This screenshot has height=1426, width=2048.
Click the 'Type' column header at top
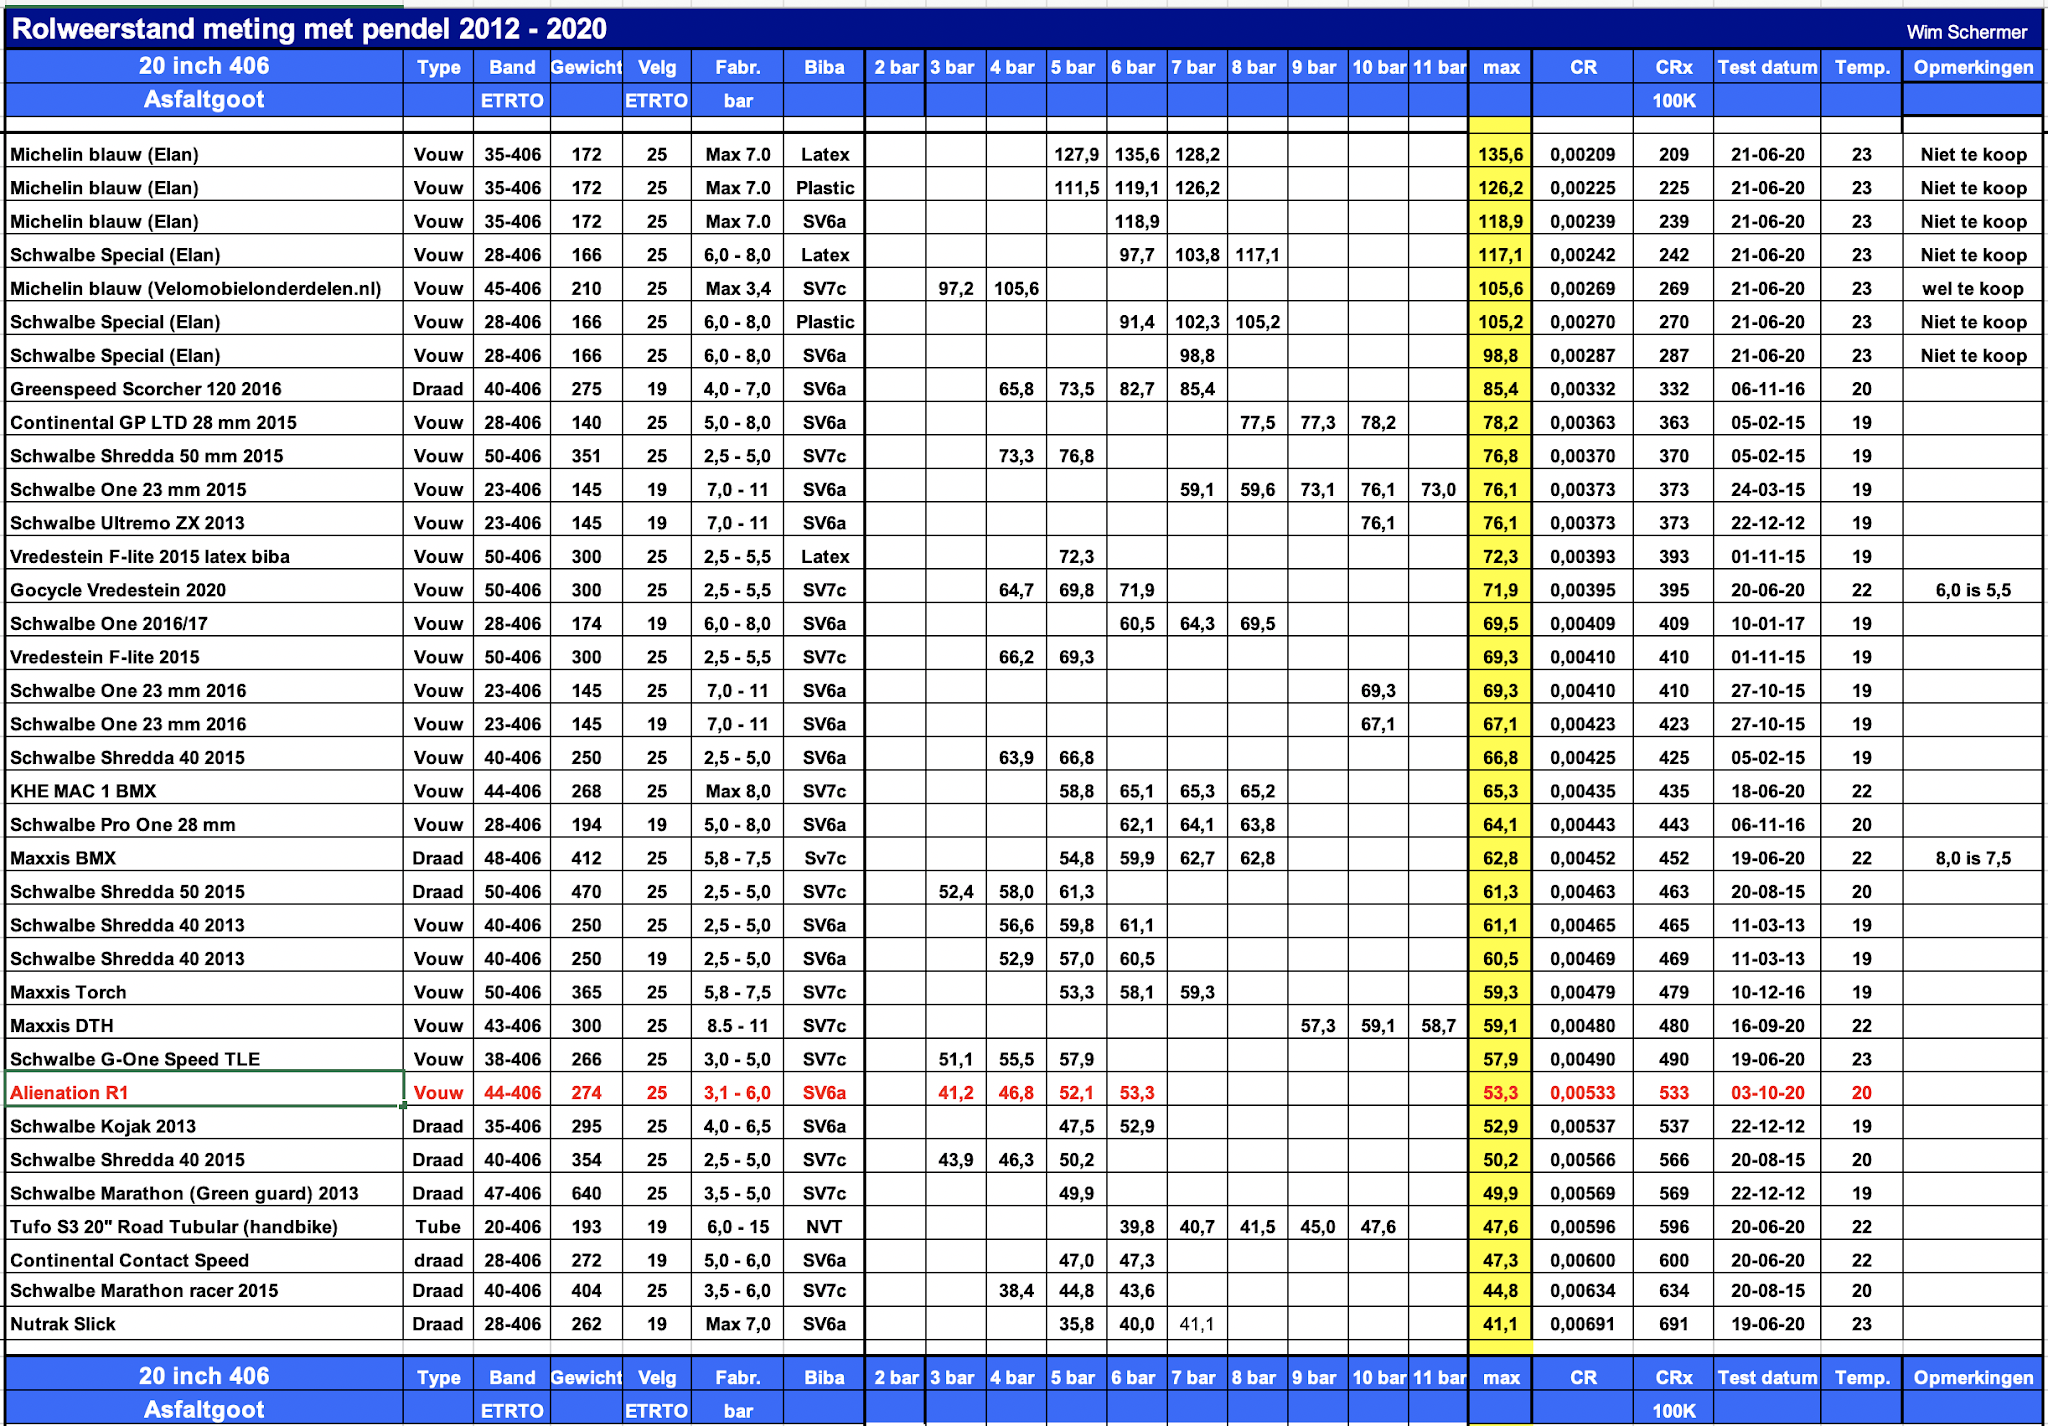[x=438, y=67]
